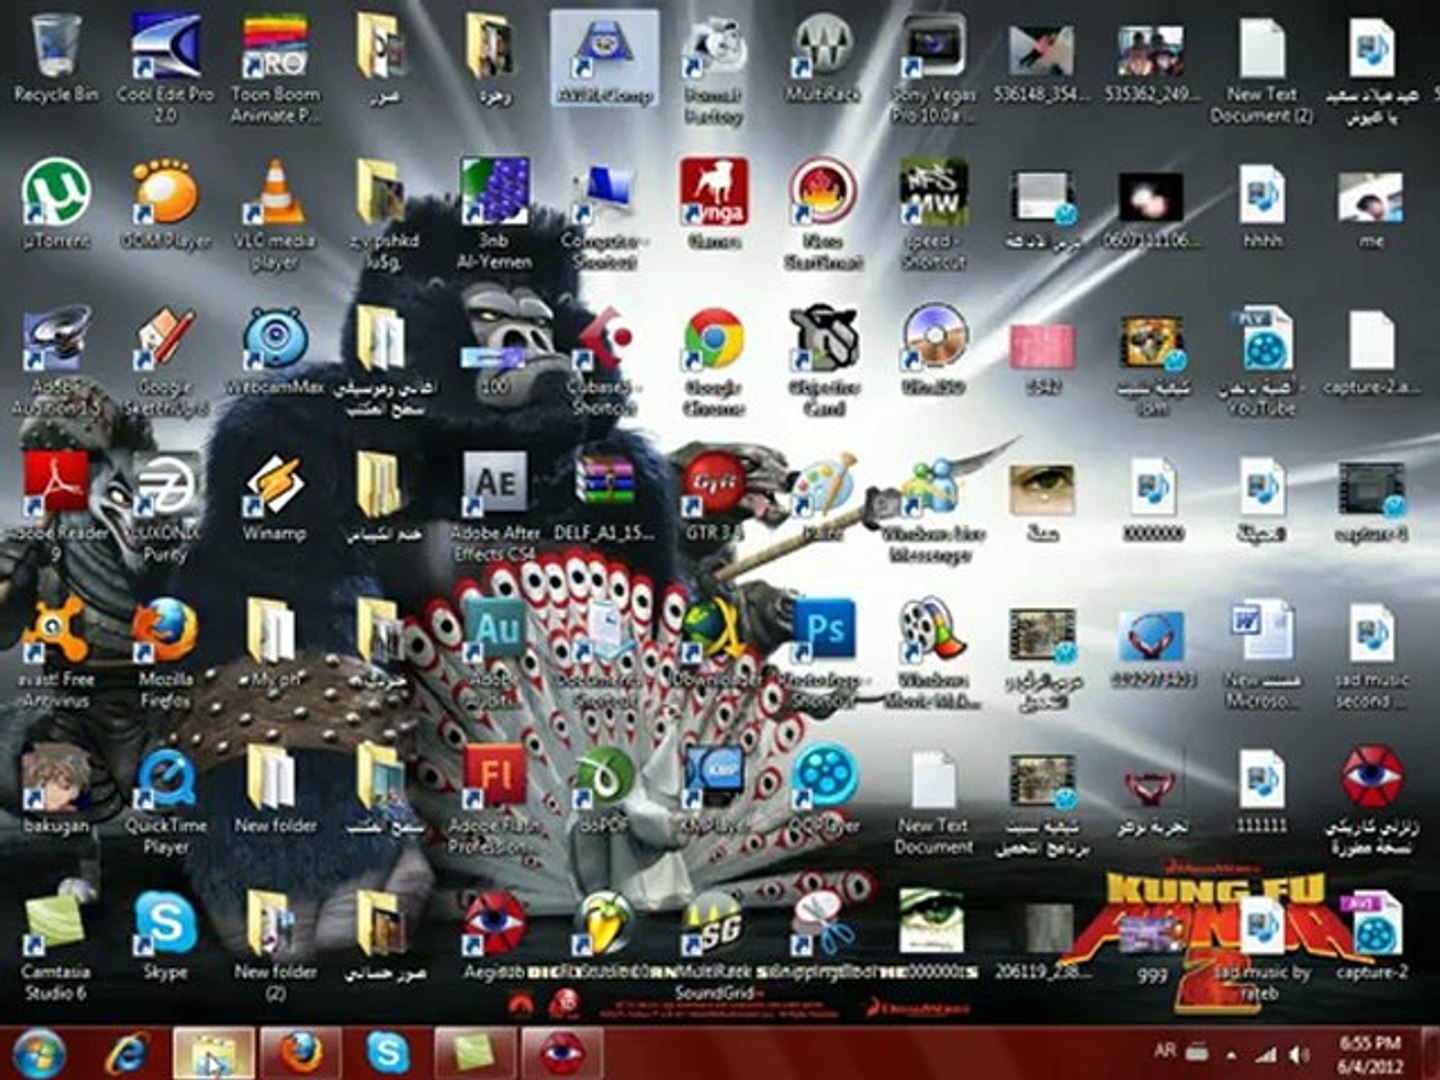This screenshot has height=1080, width=1440.
Task: Select the LUXONIX Purity shortcut
Action: 165,506
